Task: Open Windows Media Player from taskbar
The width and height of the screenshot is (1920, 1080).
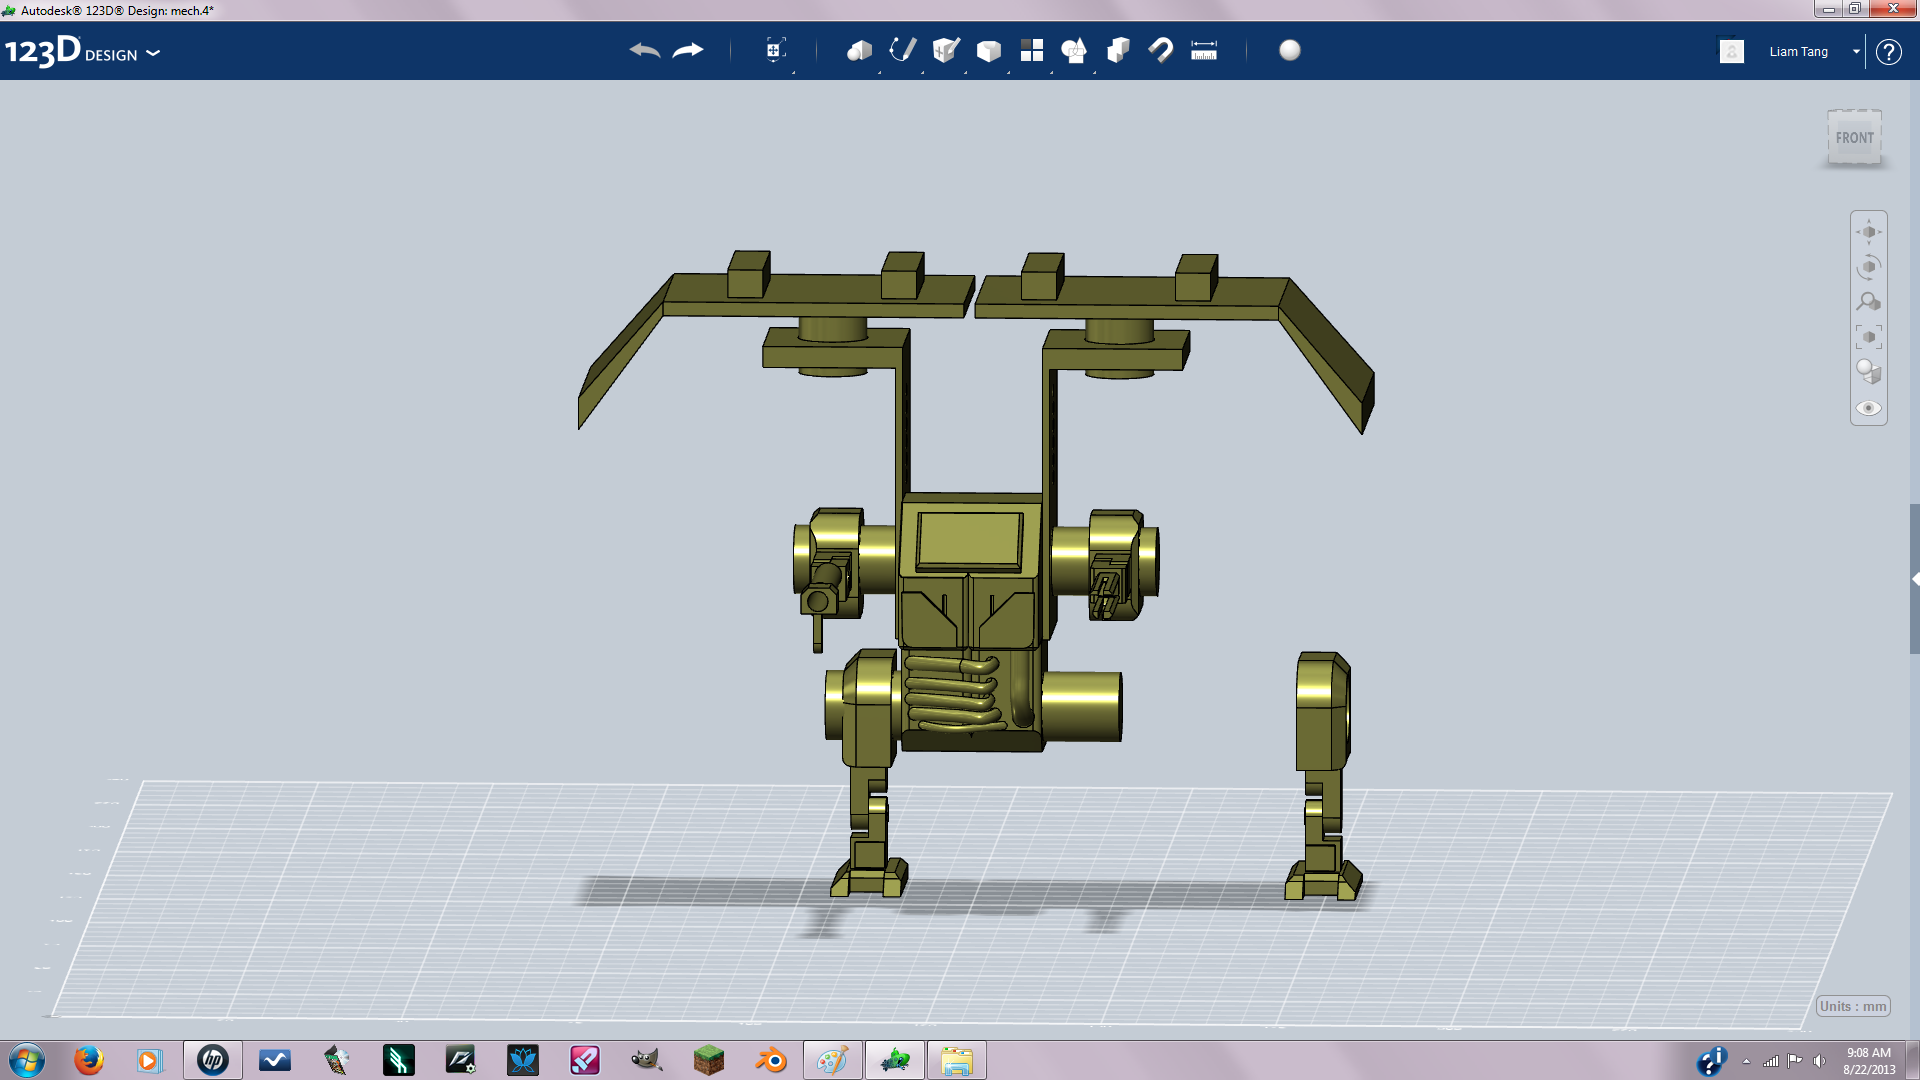Action: pyautogui.click(x=149, y=1060)
